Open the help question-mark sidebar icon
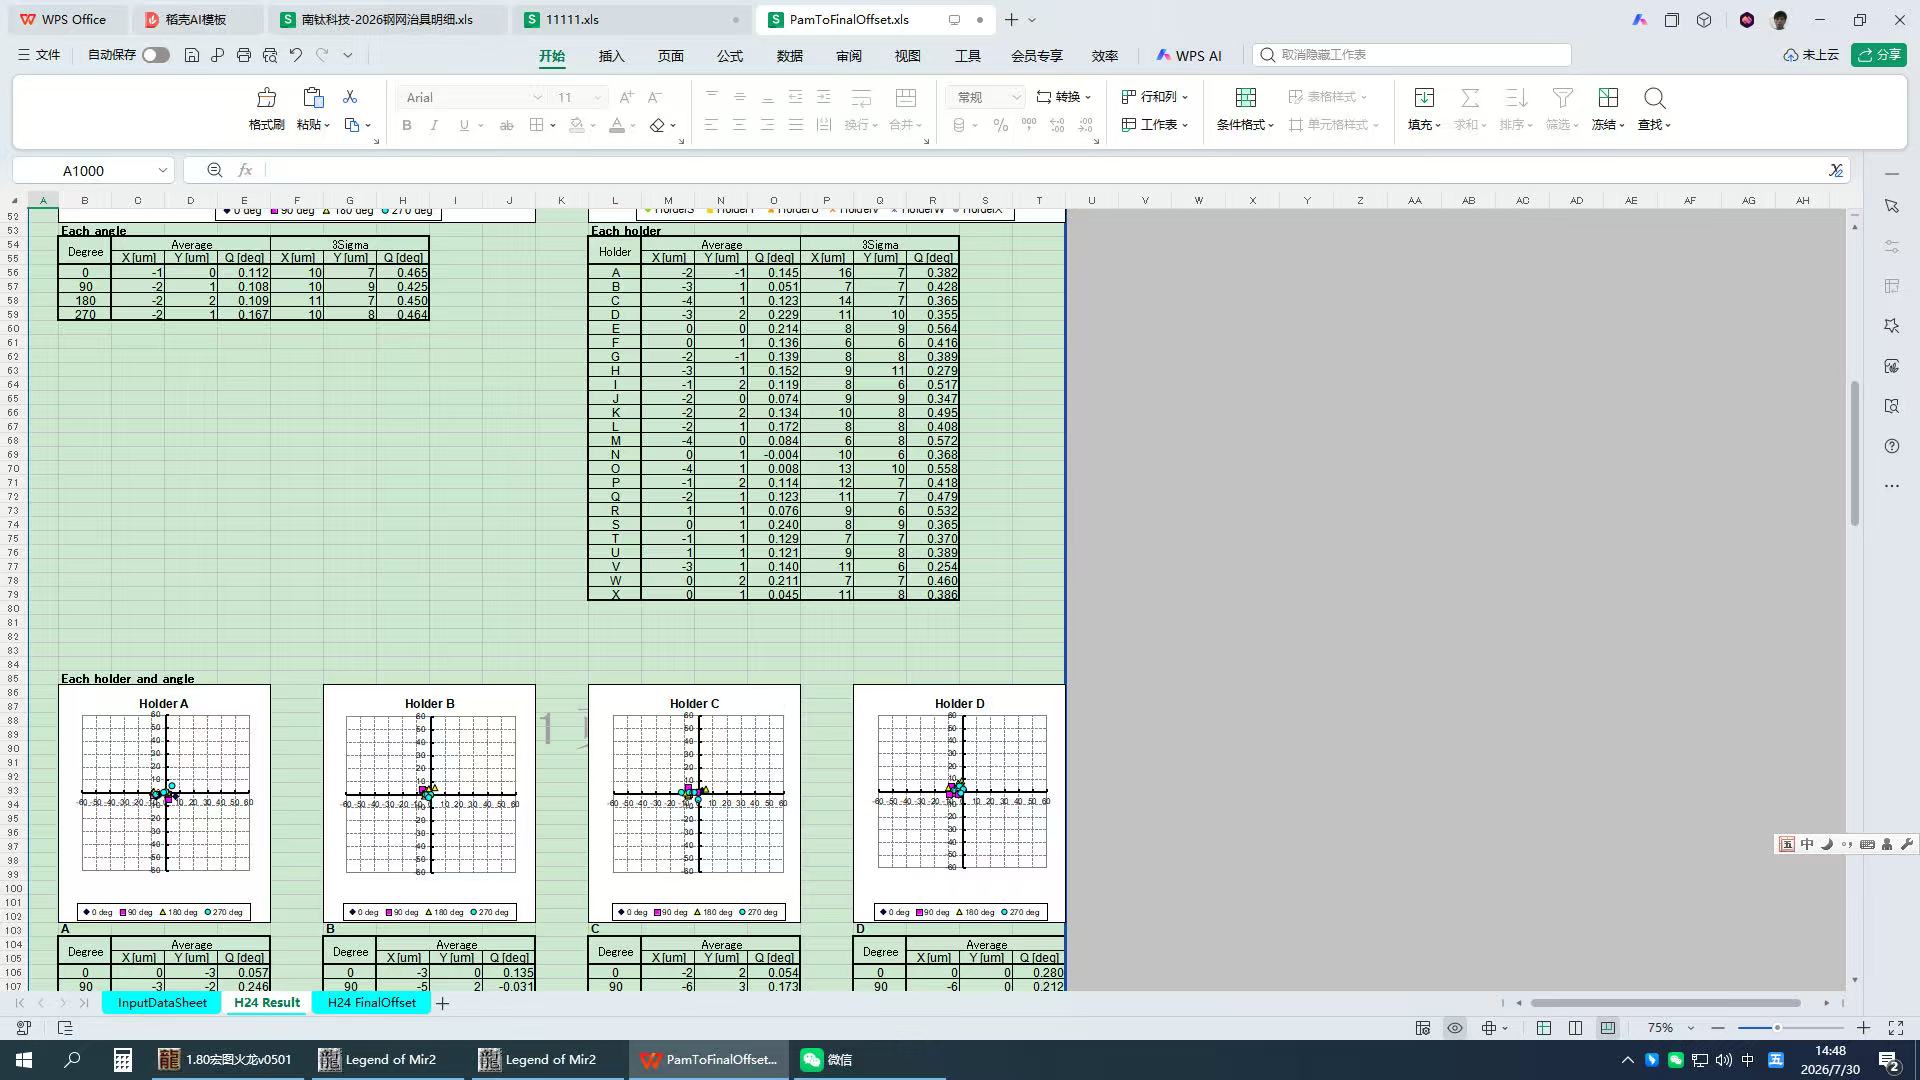The image size is (1920, 1080). 1891,446
